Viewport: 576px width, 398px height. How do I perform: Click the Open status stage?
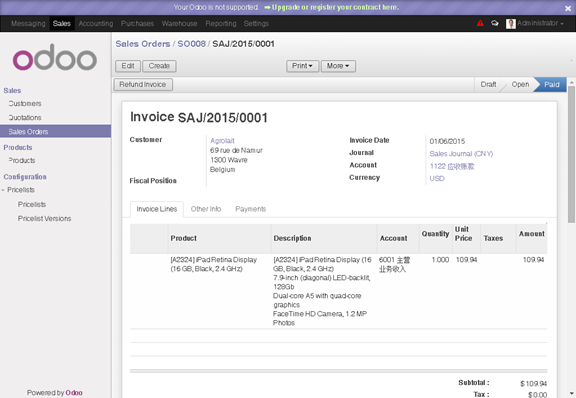[x=520, y=85]
